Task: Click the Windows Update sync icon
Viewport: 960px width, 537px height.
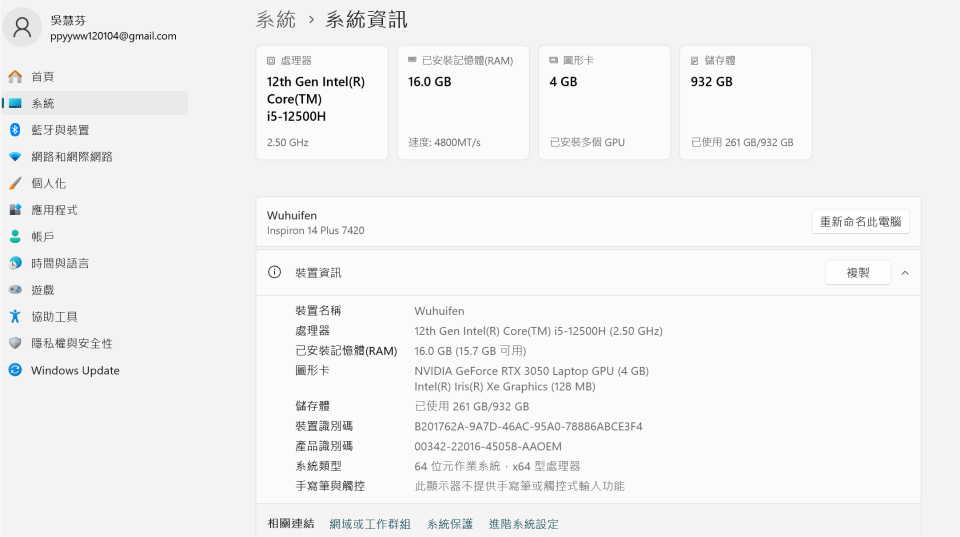Action: 15,370
